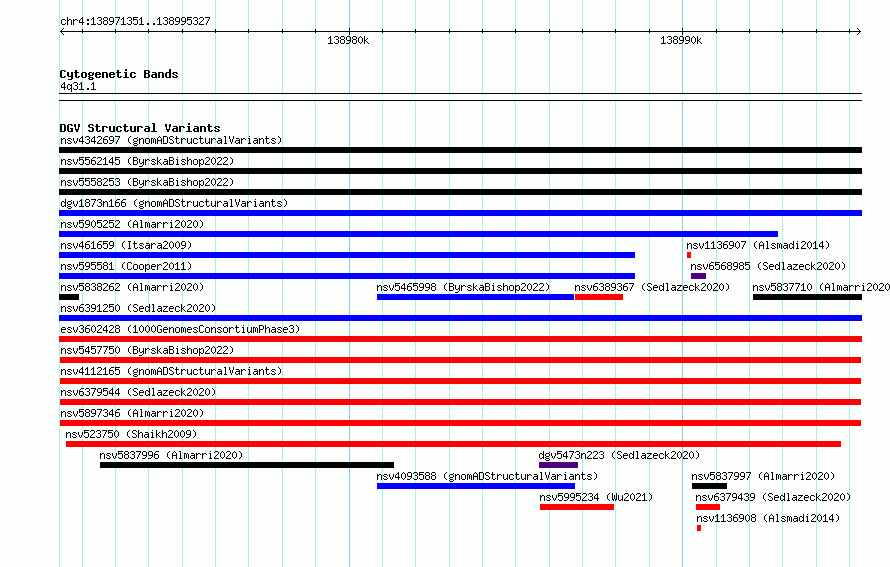Click esv3602428 1000GenomesConsortiumPhase3 label
The height and width of the screenshot is (567, 890).
pos(180,329)
